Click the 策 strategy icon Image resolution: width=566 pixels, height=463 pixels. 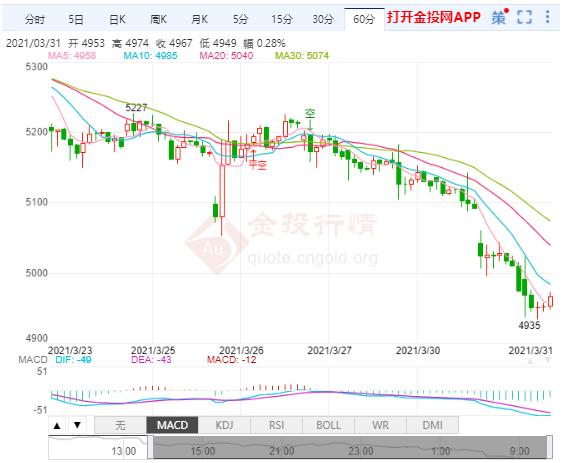[499, 17]
